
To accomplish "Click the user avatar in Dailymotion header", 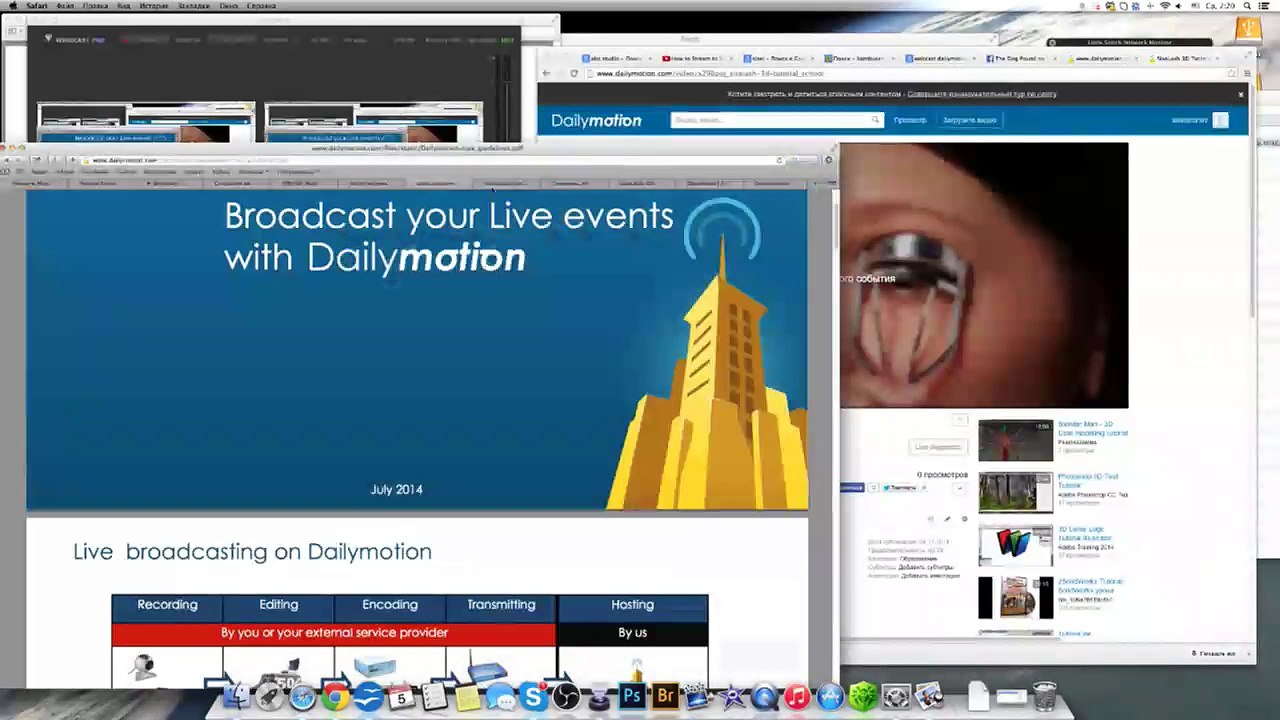I will (x=1220, y=120).
